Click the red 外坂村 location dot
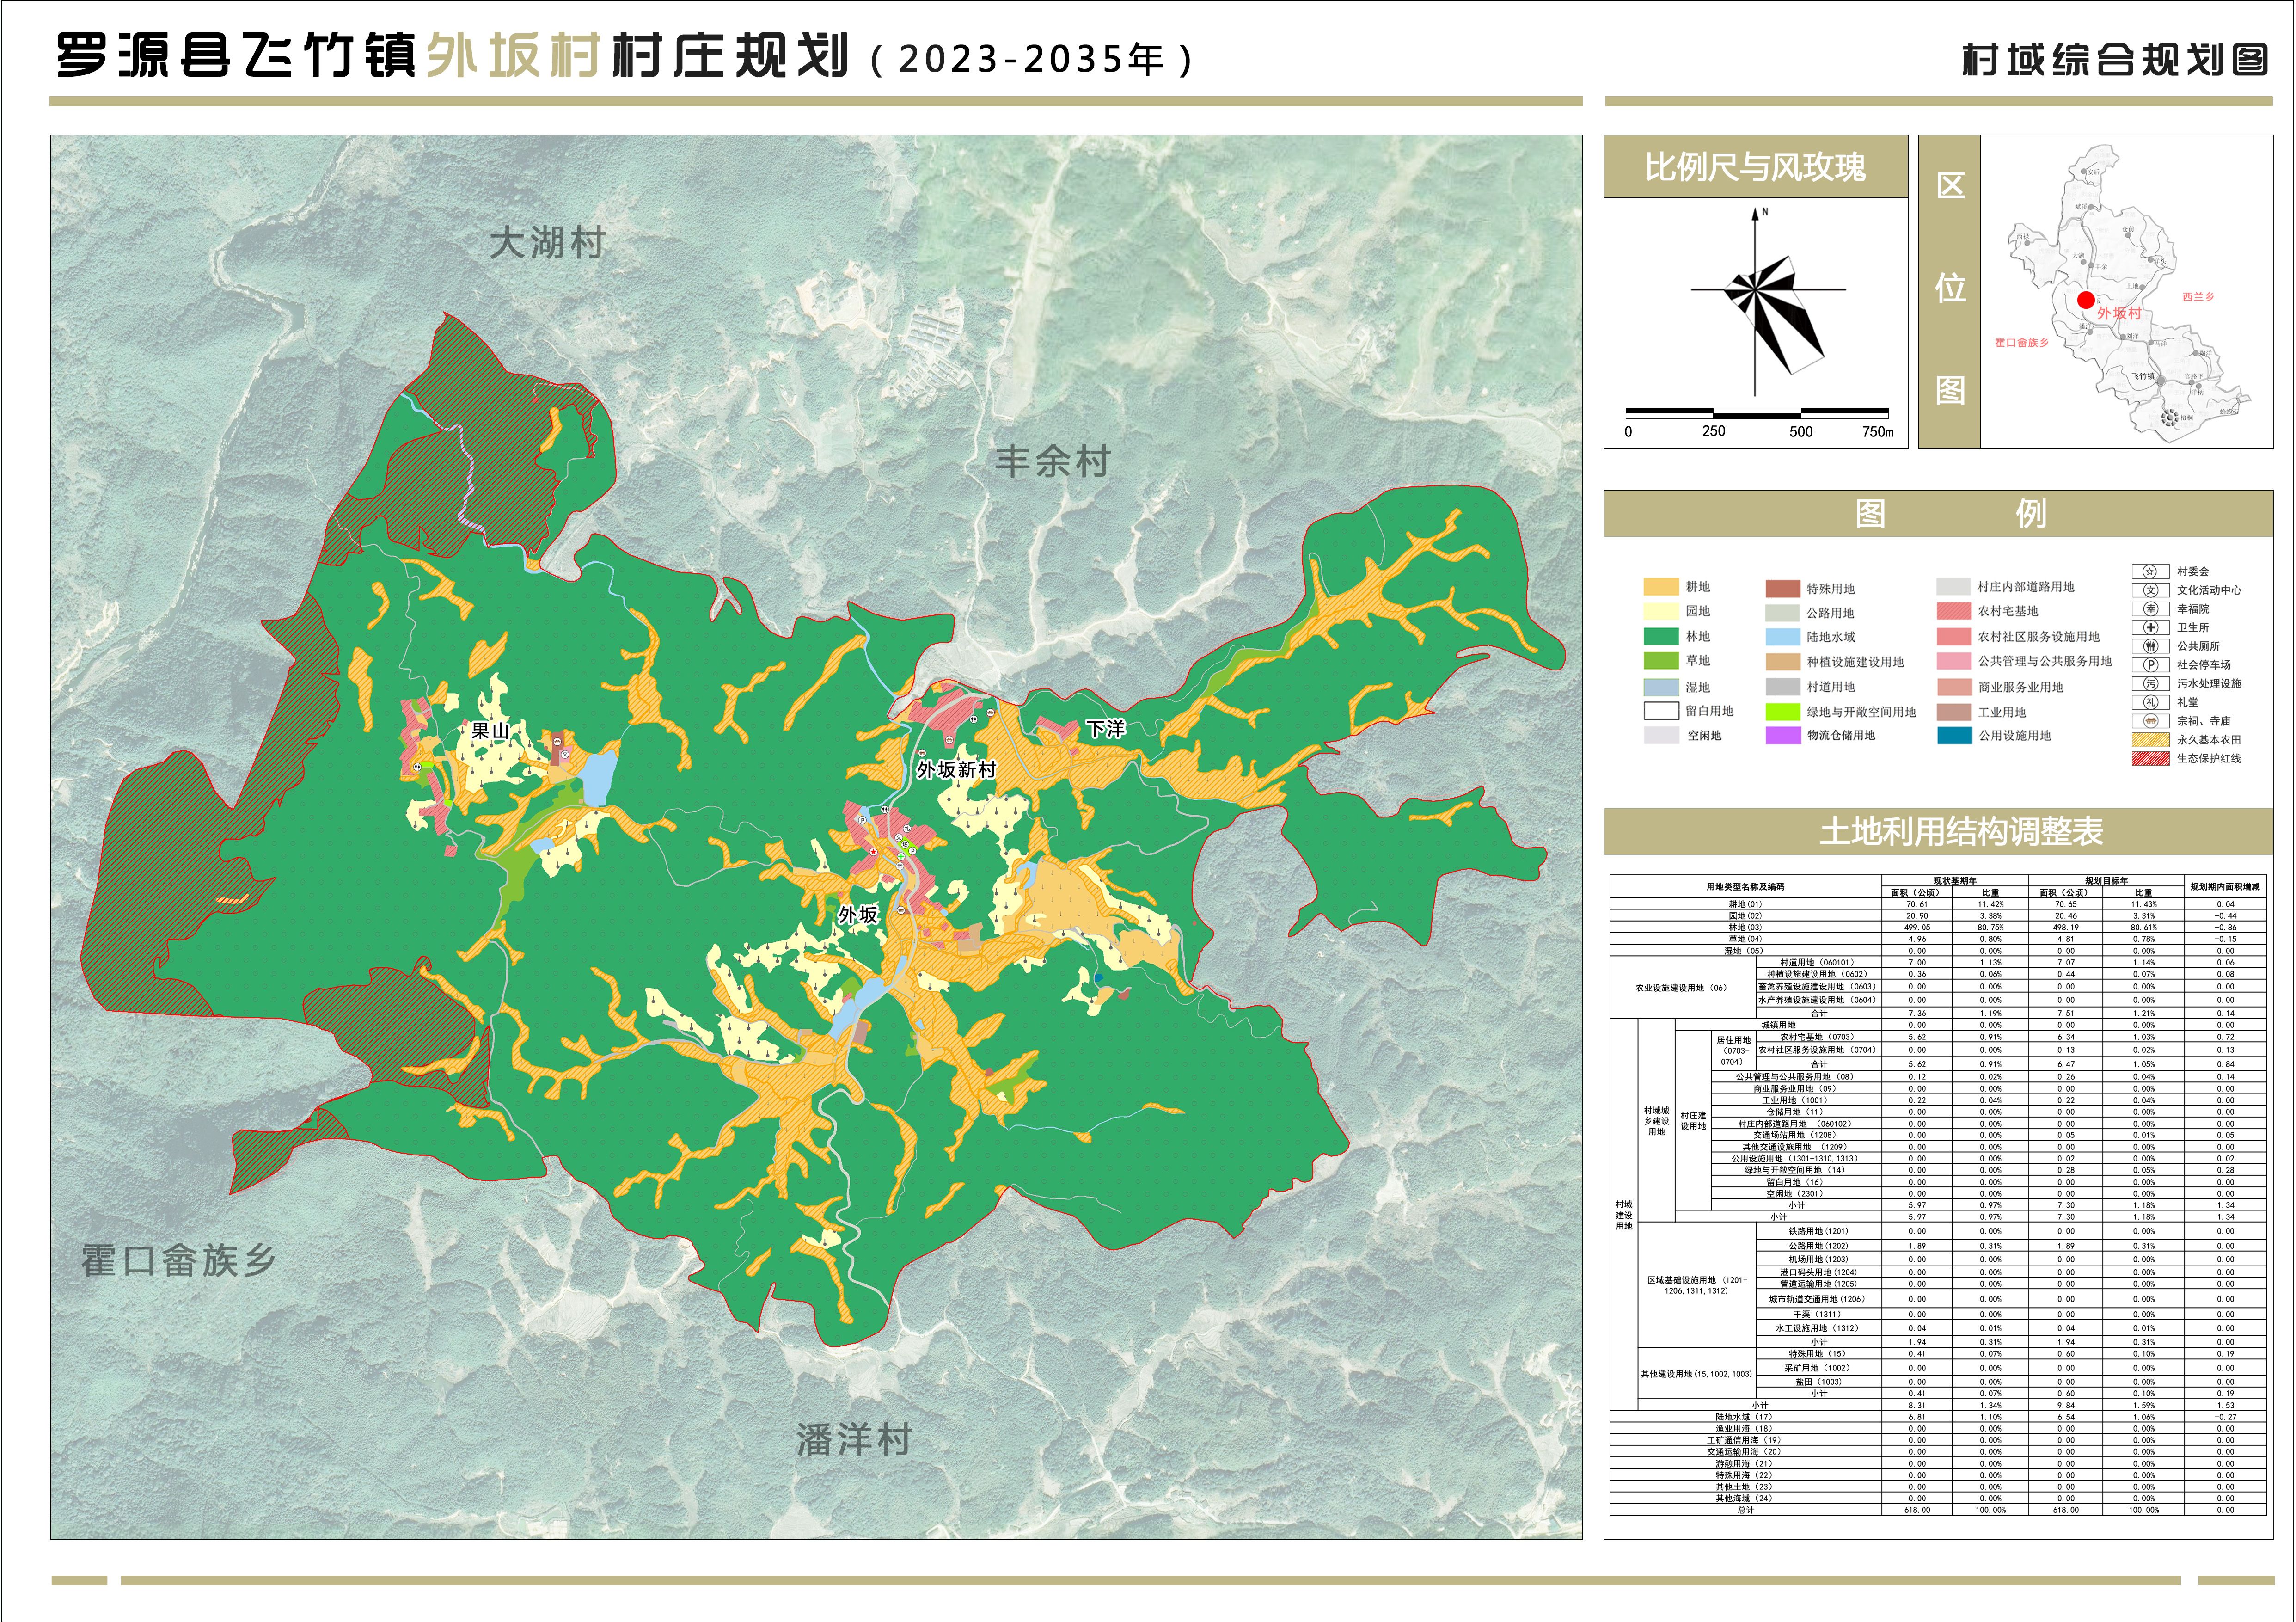Viewport: 2296px width, 1622px height. click(2085, 300)
